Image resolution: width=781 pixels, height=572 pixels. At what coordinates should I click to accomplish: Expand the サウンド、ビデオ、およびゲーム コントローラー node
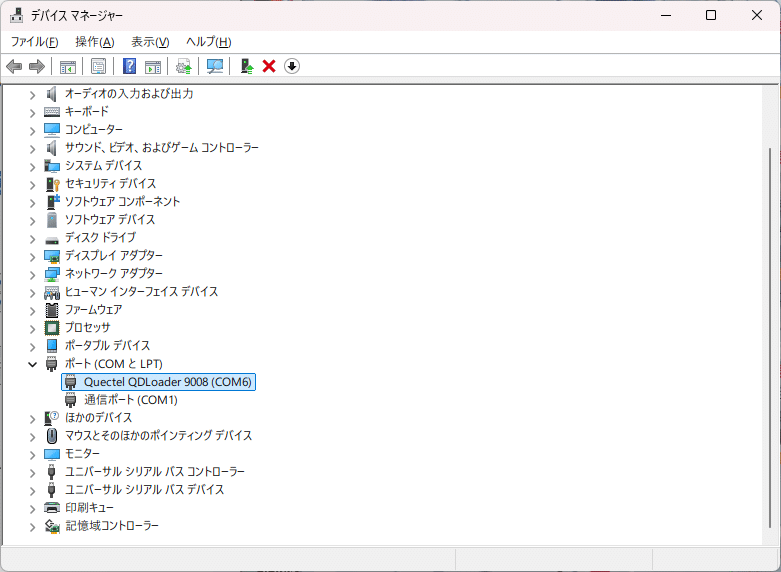click(x=32, y=148)
